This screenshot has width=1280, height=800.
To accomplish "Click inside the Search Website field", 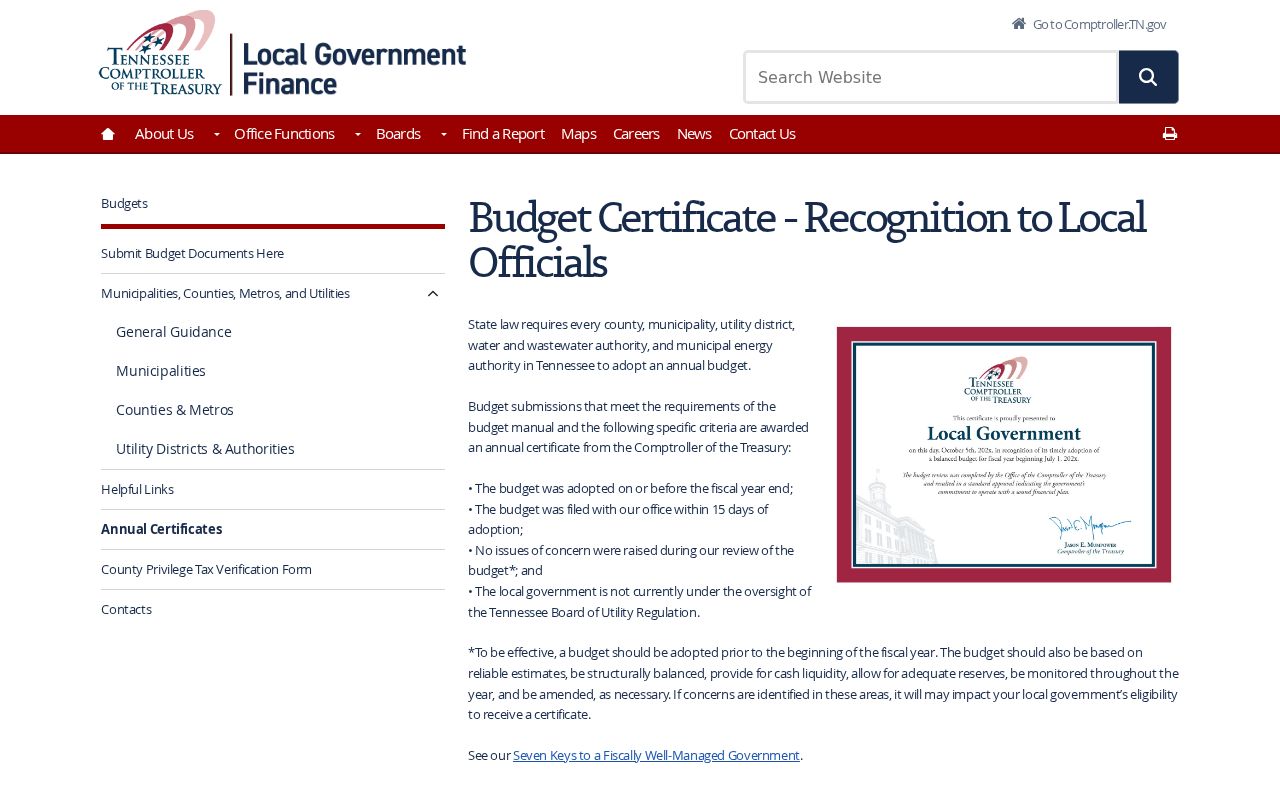I will [x=931, y=77].
